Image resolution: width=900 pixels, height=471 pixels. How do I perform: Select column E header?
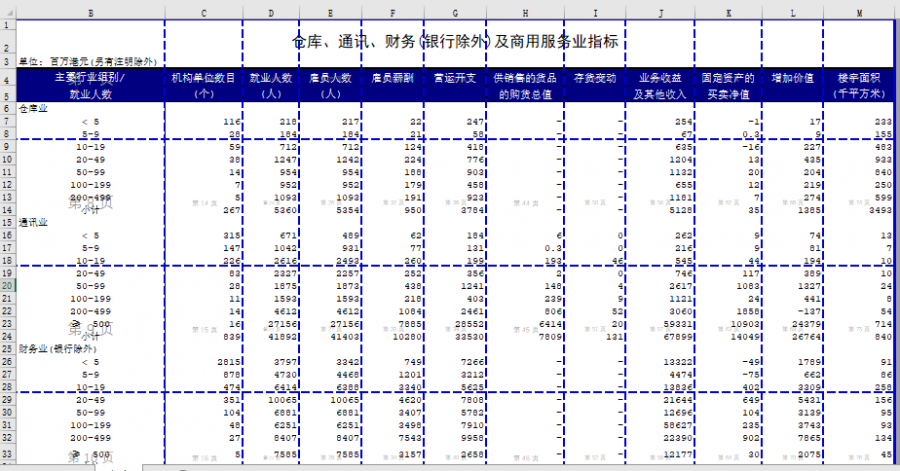point(330,13)
